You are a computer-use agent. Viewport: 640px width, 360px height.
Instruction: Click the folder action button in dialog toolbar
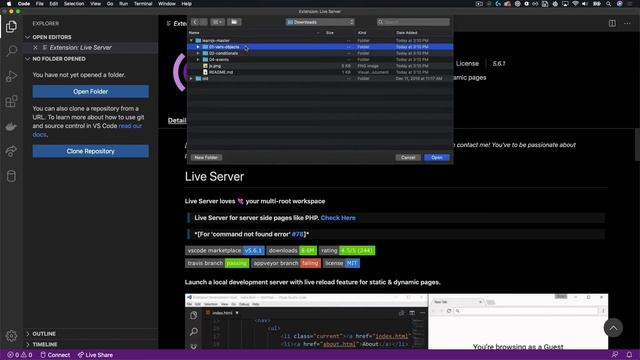click(234, 22)
